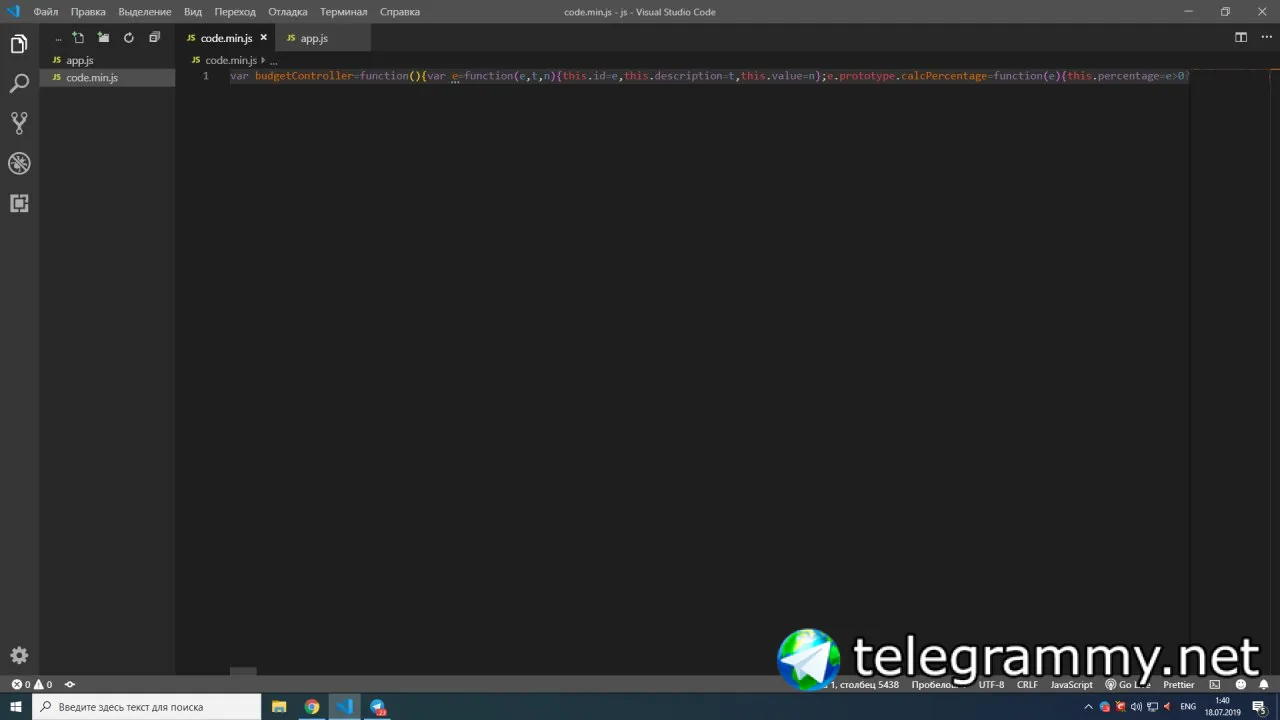Change the Пробелов indentation setting
This screenshot has height=720, width=1280.
click(x=938, y=685)
